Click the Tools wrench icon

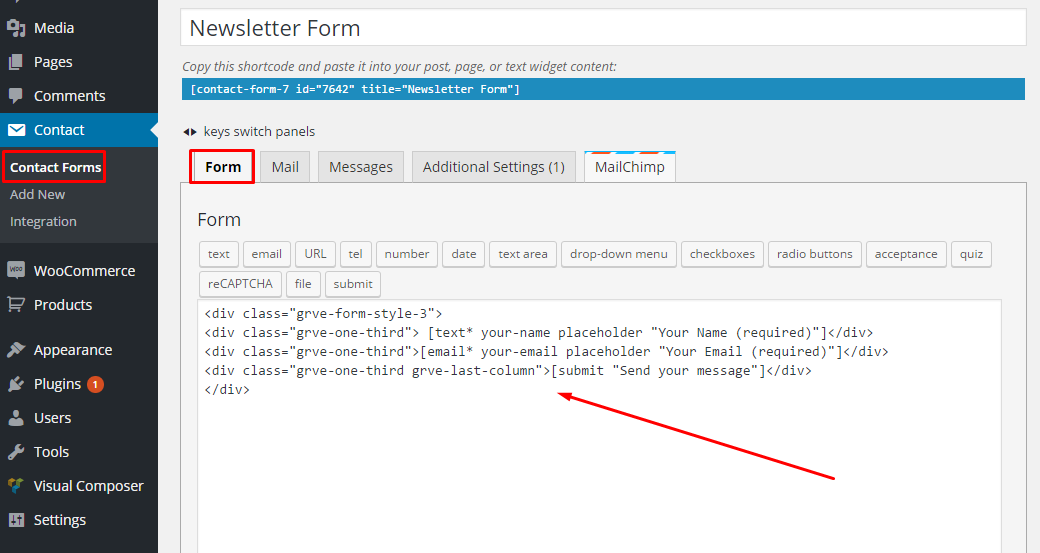pos(16,452)
